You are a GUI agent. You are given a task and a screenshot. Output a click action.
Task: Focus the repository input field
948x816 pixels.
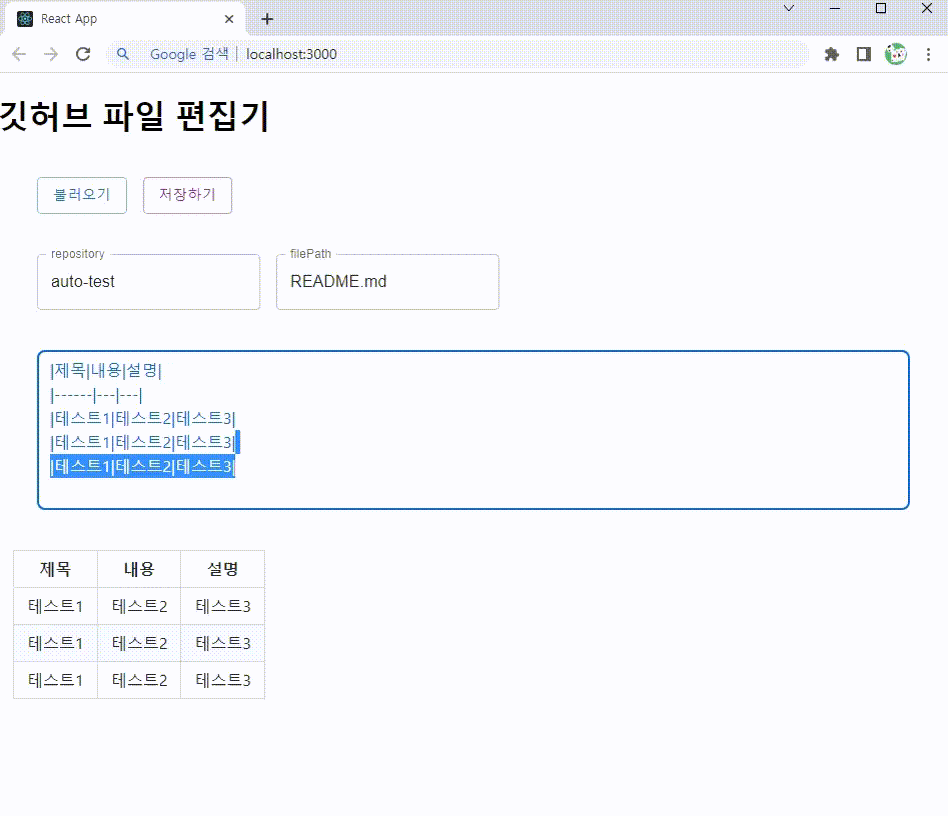coord(149,282)
